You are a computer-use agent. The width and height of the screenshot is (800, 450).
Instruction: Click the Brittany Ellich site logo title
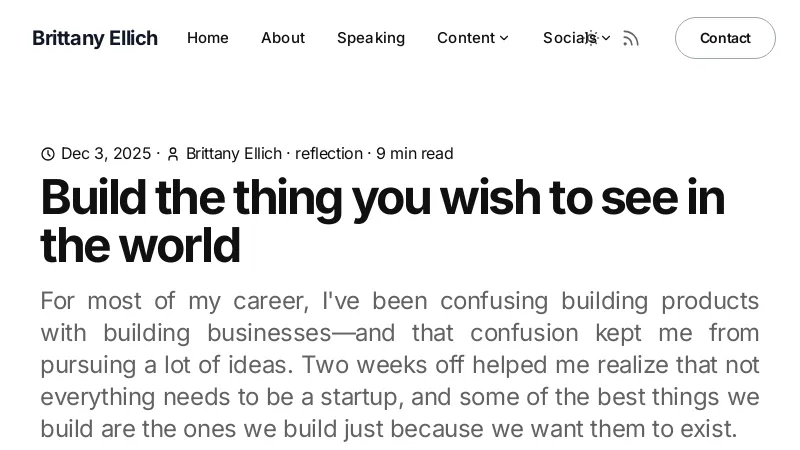pyautogui.click(x=95, y=38)
